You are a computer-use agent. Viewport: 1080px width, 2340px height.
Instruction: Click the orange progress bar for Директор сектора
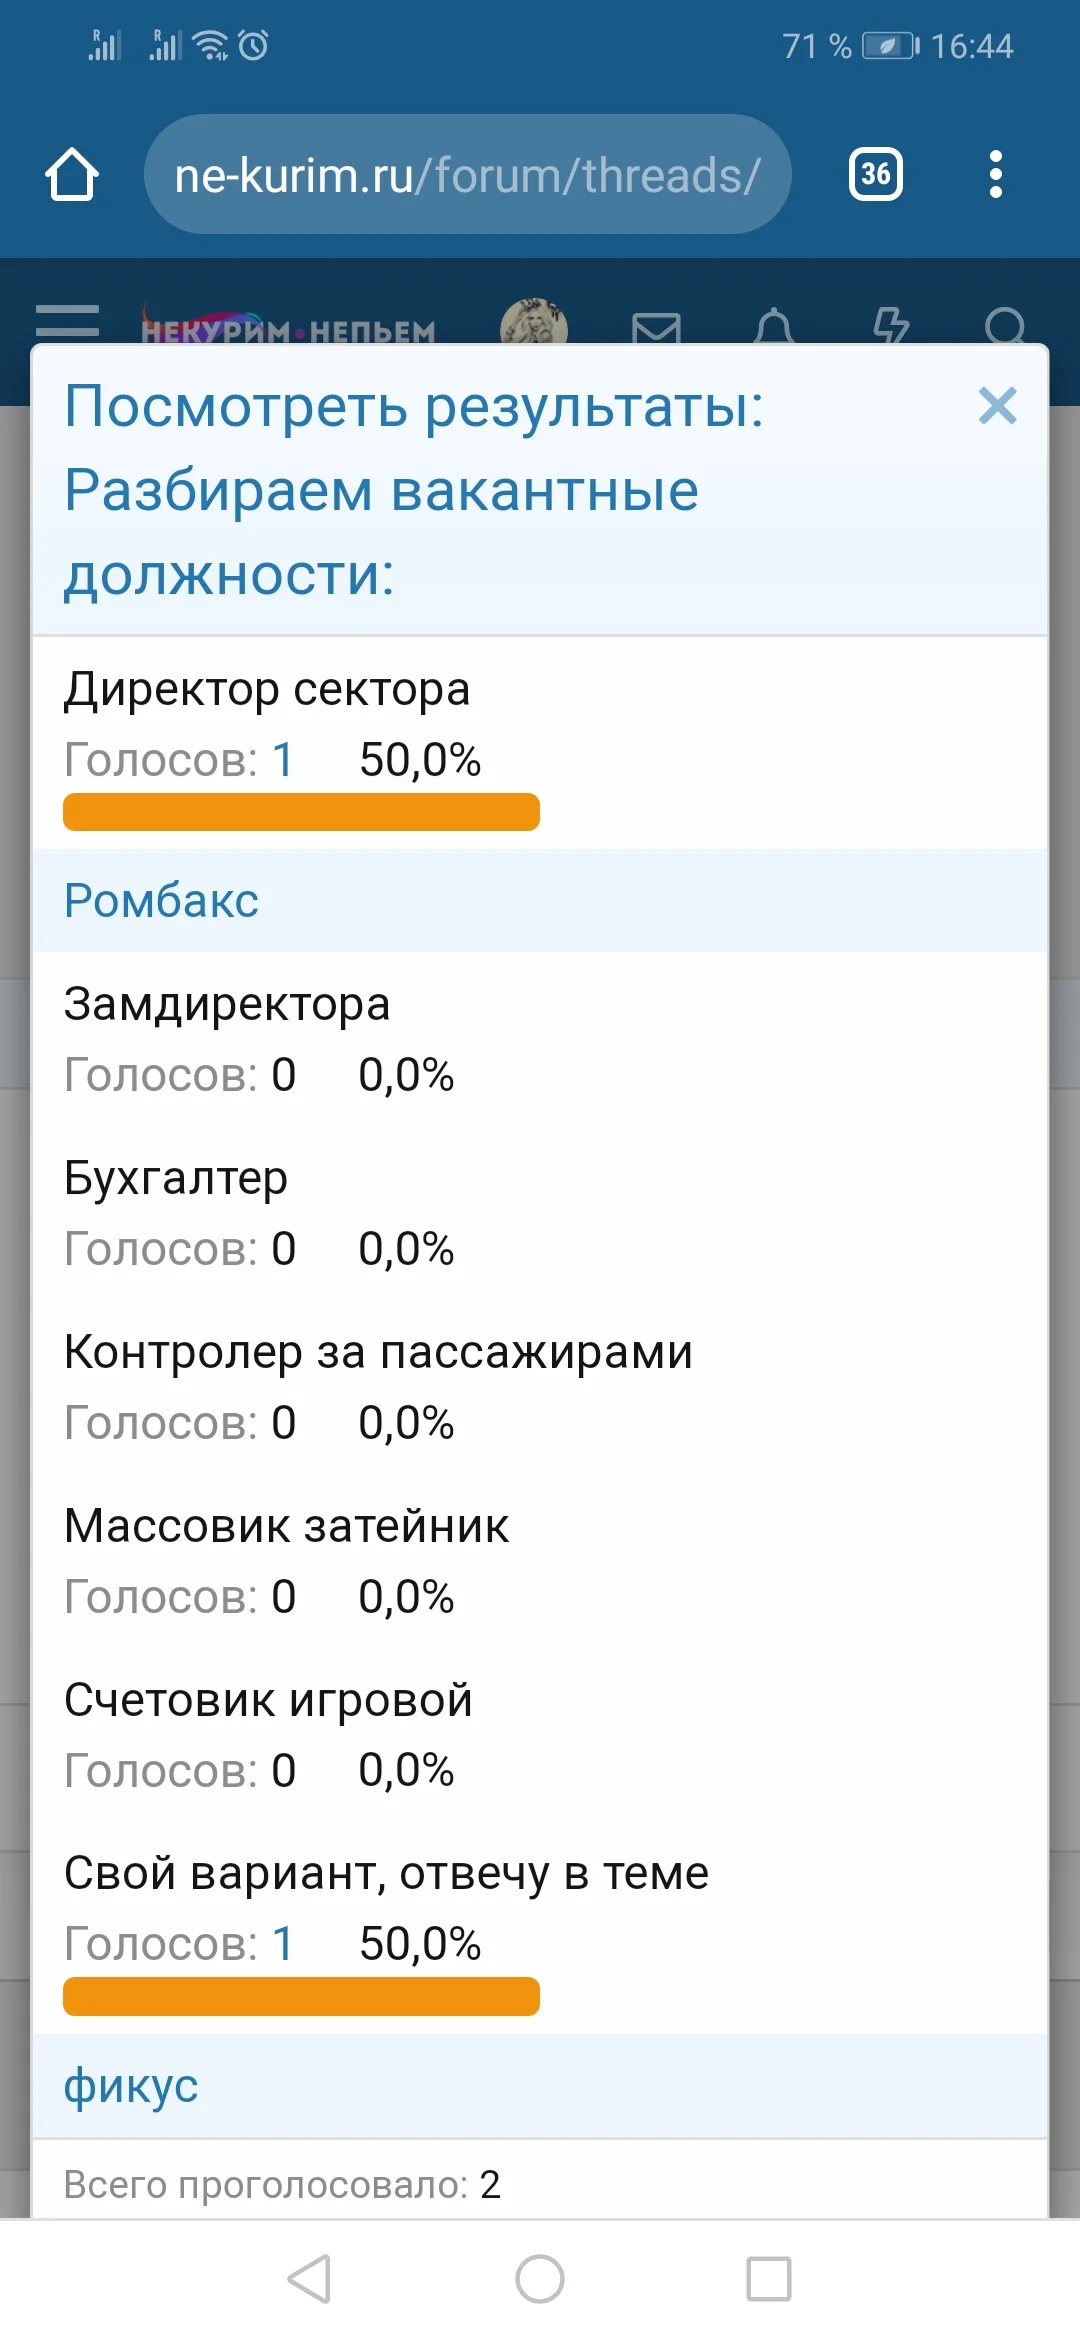pos(300,812)
